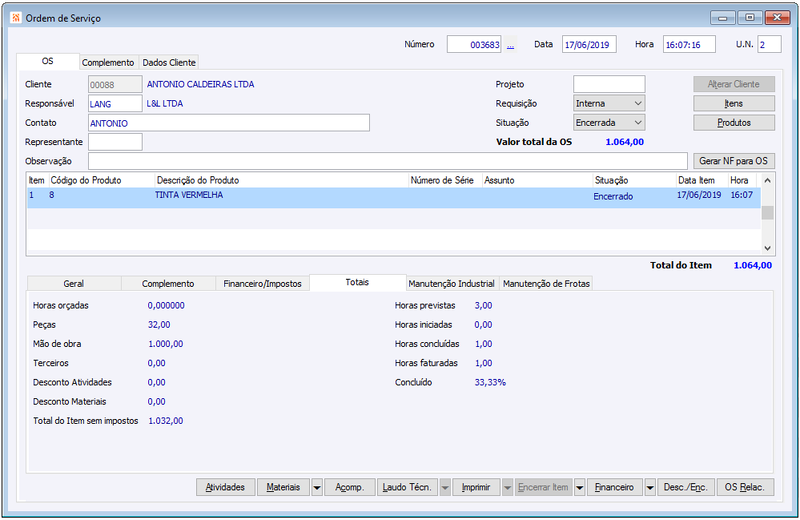Open arrow menu beside Materiais button
The height and width of the screenshot is (520, 800).
tap(317, 488)
